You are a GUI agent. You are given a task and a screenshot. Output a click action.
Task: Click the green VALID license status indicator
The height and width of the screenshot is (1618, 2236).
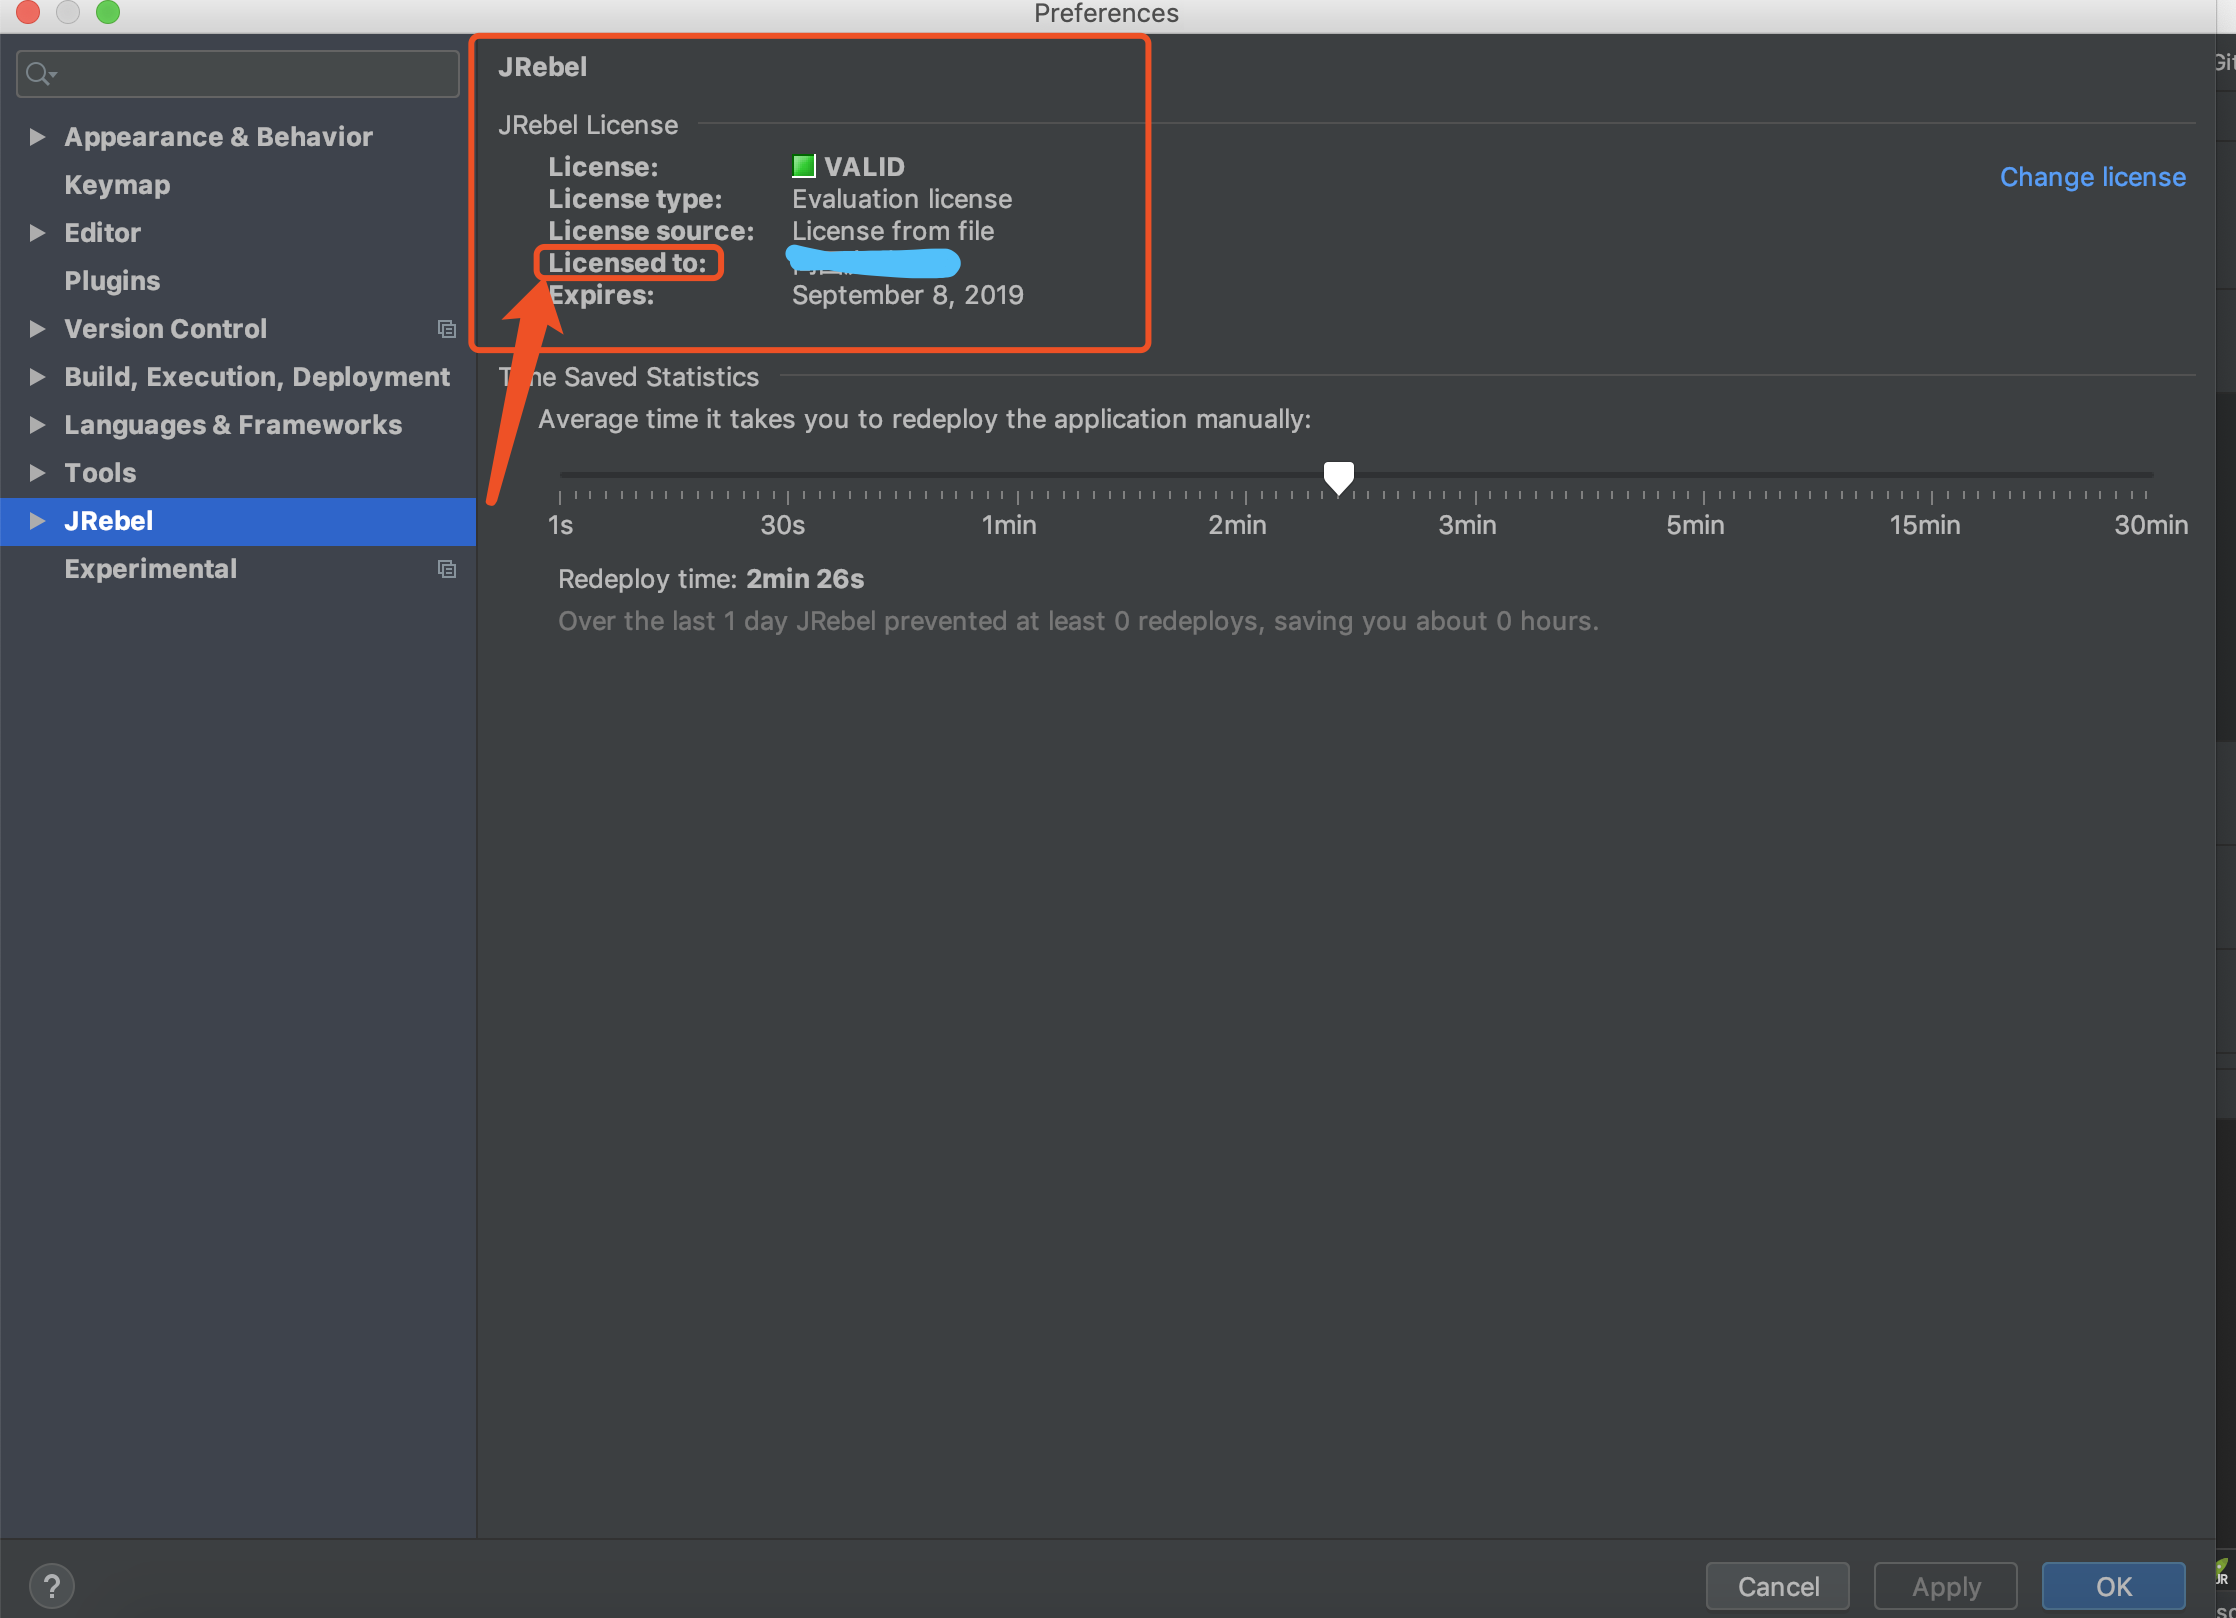coord(803,166)
